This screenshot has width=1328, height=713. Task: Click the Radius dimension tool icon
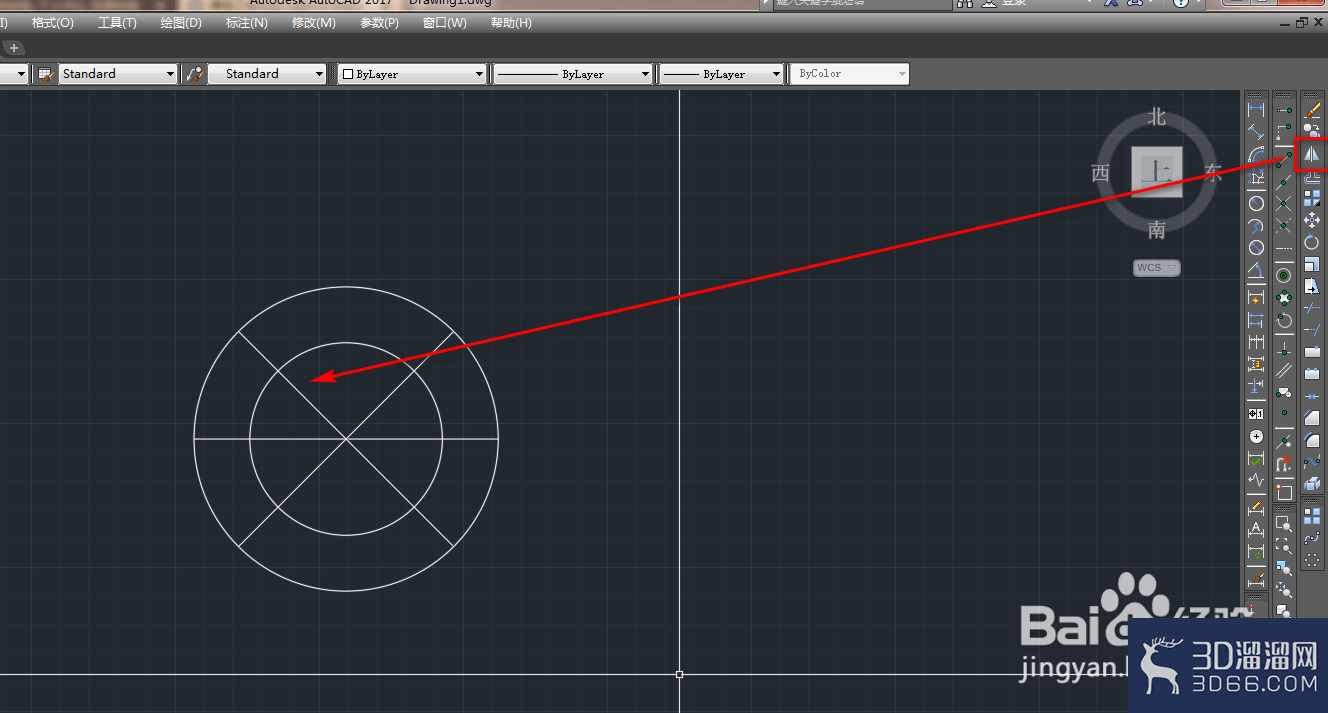click(x=1256, y=204)
